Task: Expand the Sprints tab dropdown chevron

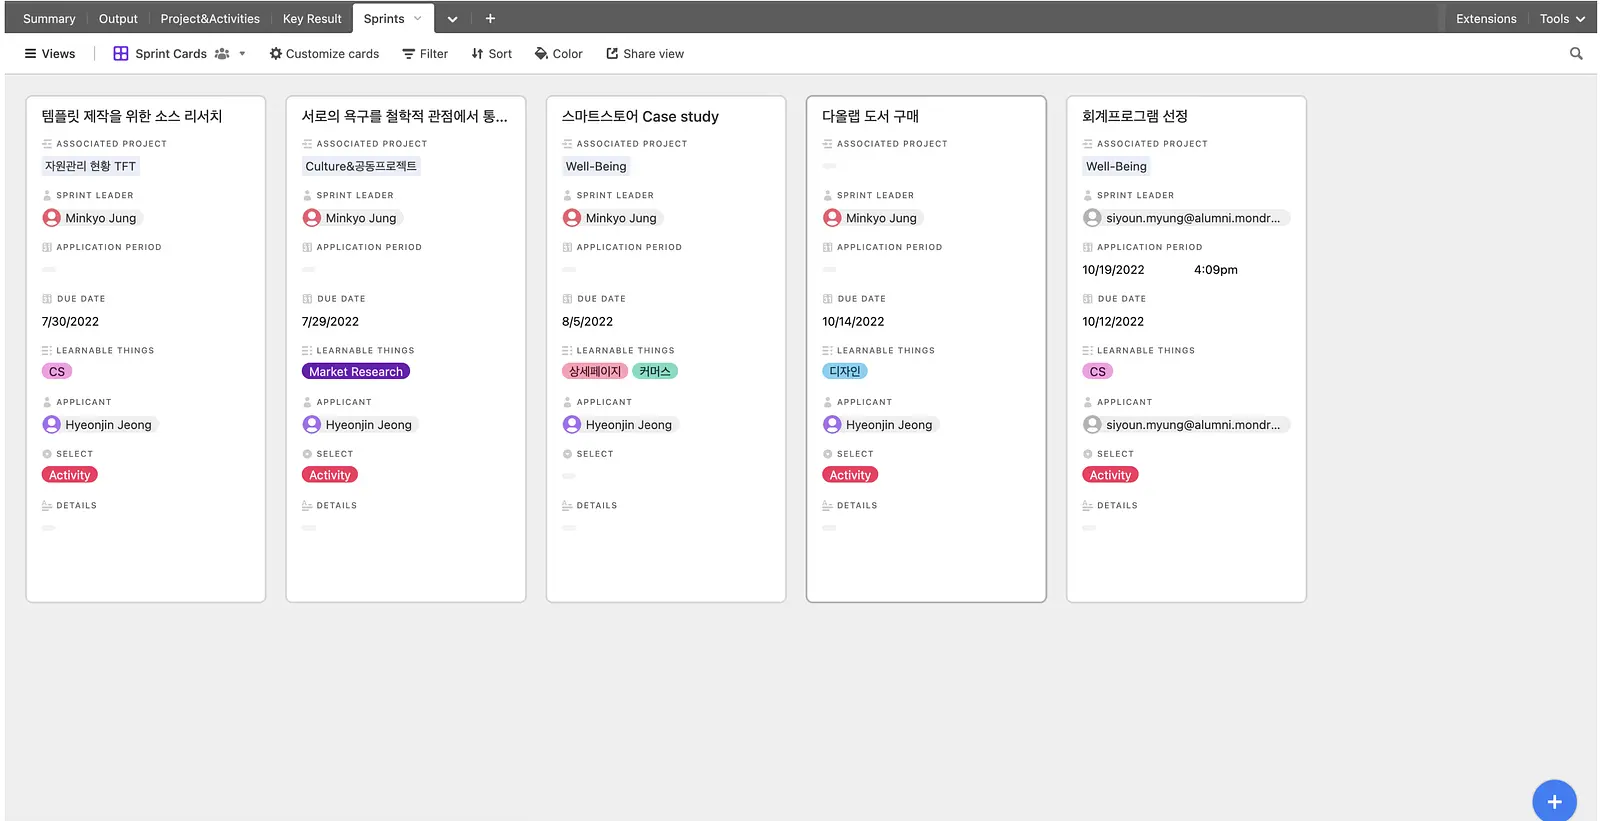Action: tap(418, 18)
